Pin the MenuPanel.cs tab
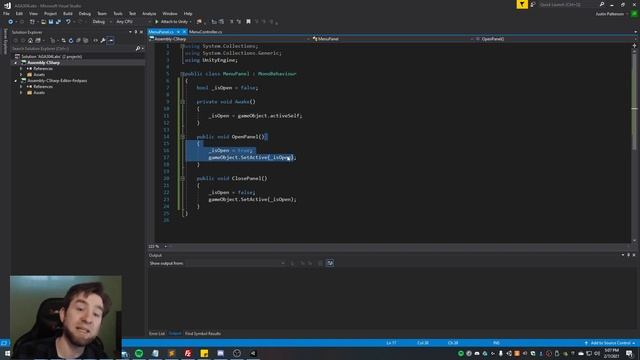Image resolution: width=640 pixels, height=360 pixels. [x=178, y=32]
